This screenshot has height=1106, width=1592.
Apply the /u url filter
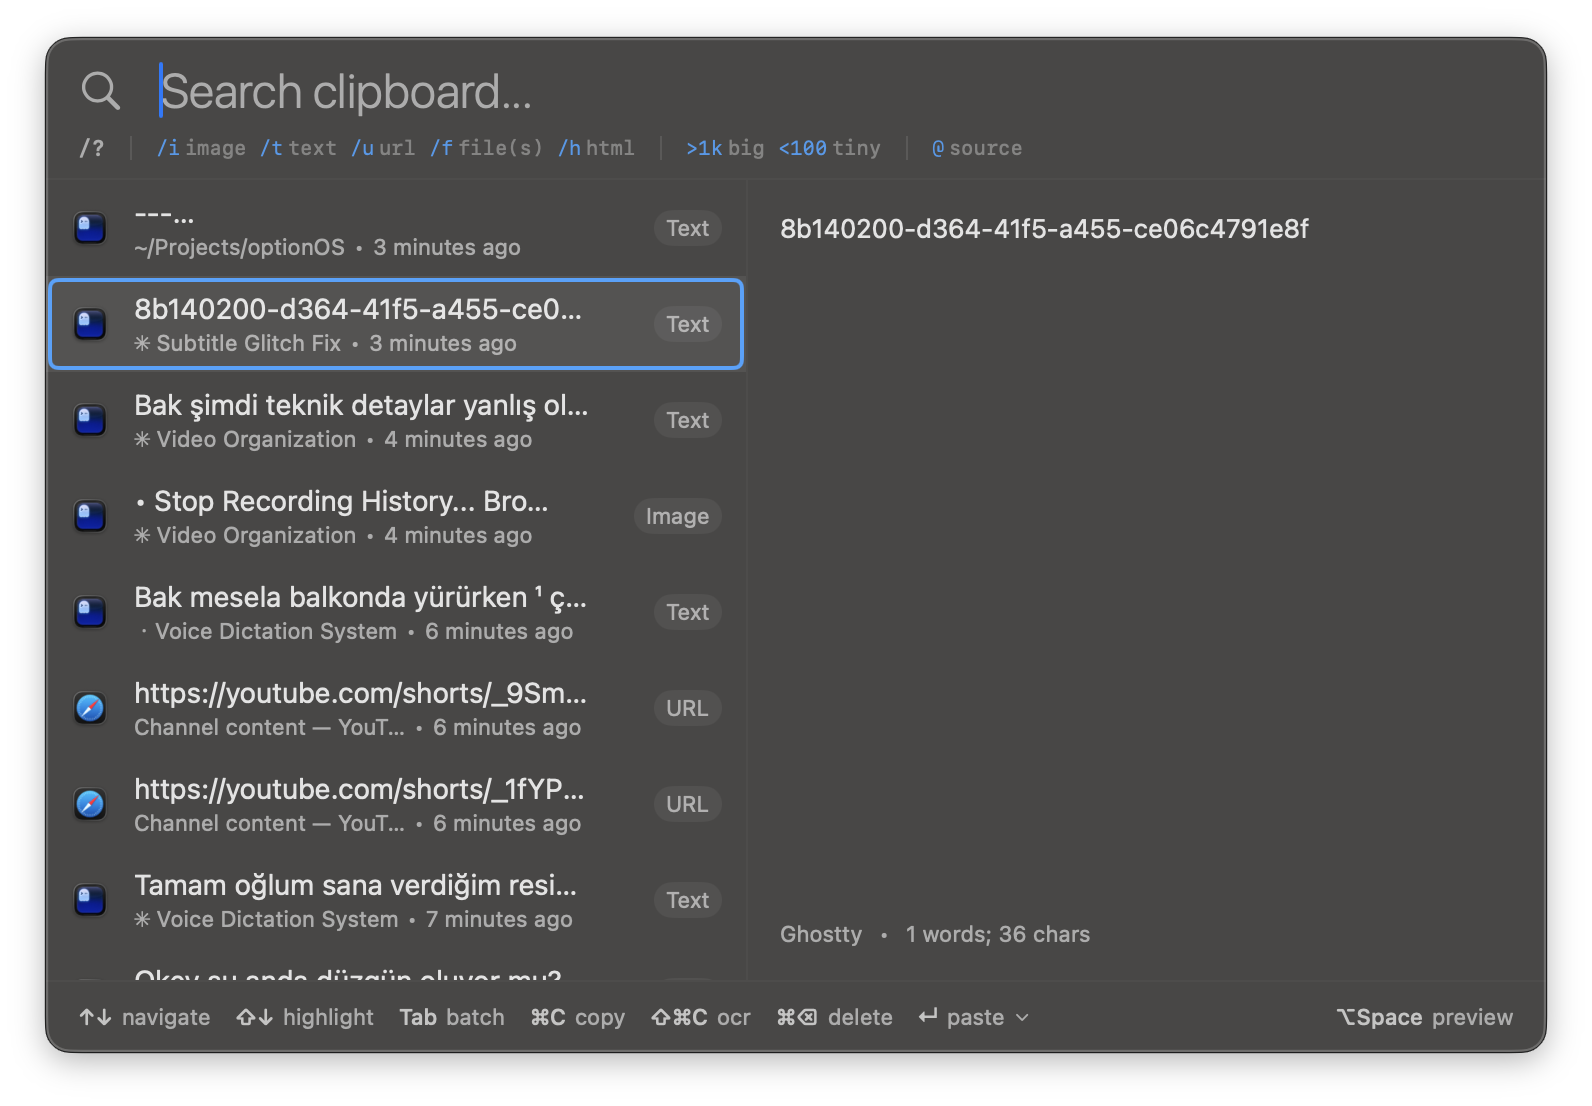[383, 148]
